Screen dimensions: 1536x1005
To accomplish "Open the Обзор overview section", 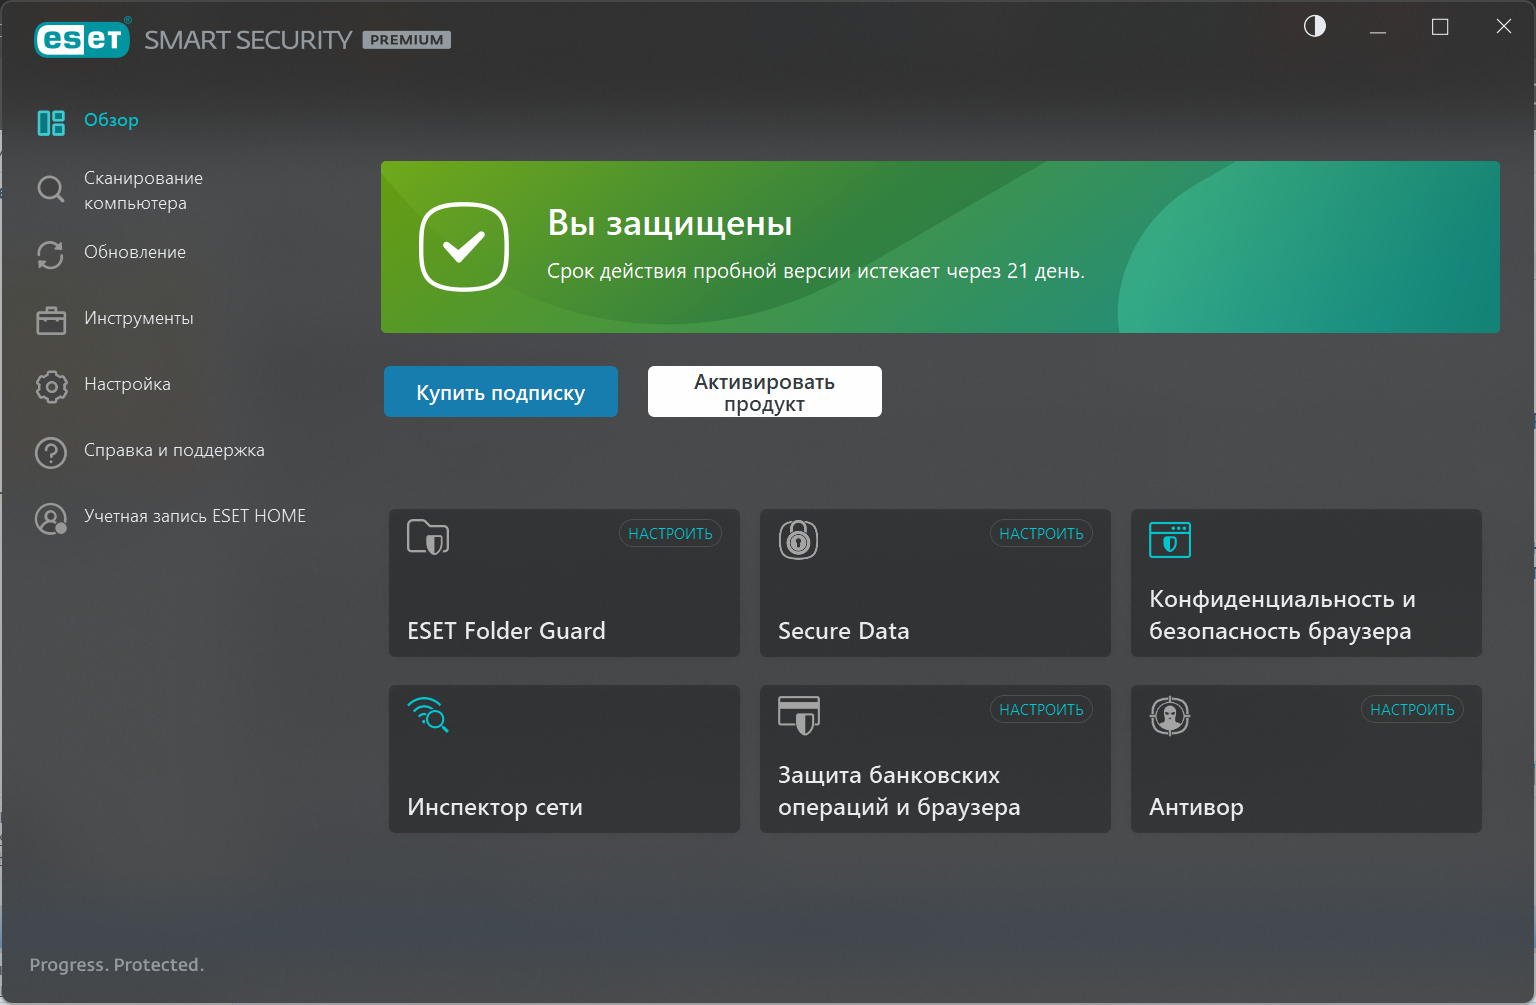I will (x=111, y=121).
